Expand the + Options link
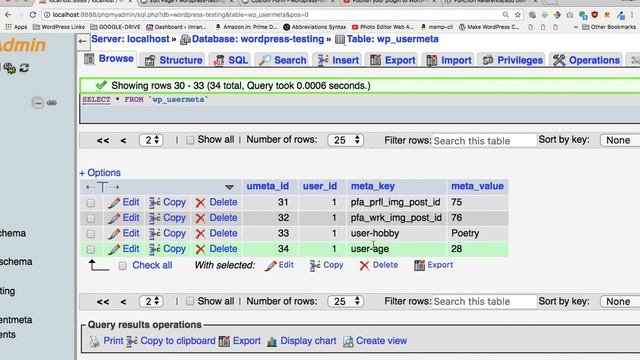 100,173
